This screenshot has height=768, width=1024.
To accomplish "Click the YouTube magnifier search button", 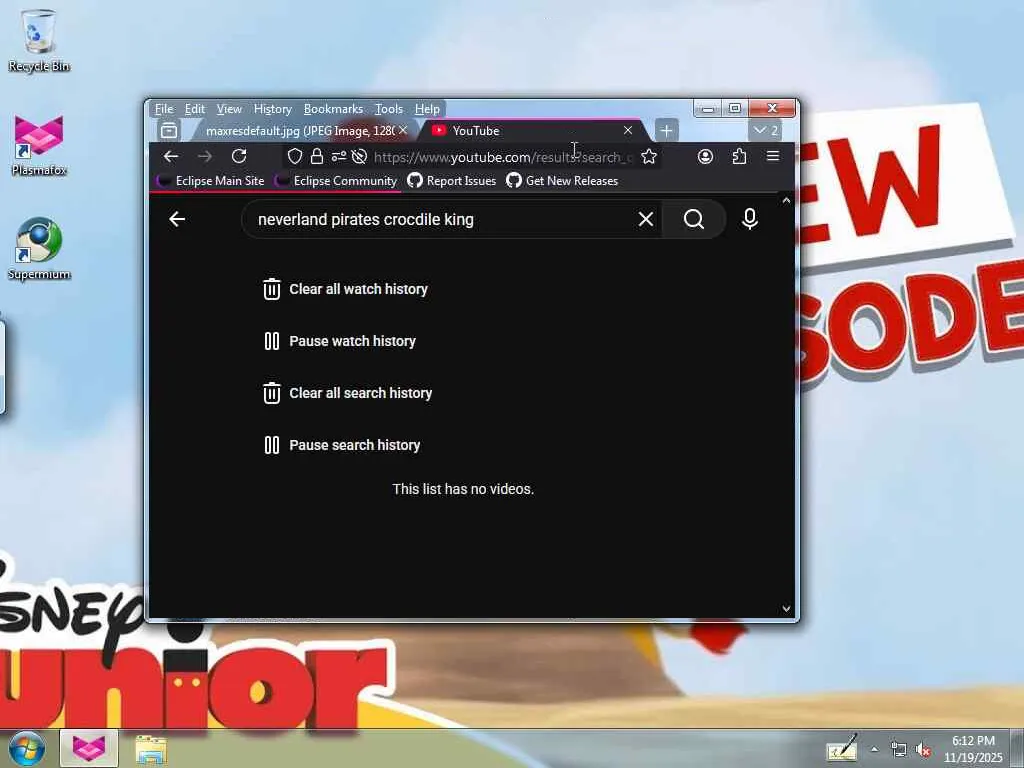I will [x=694, y=219].
